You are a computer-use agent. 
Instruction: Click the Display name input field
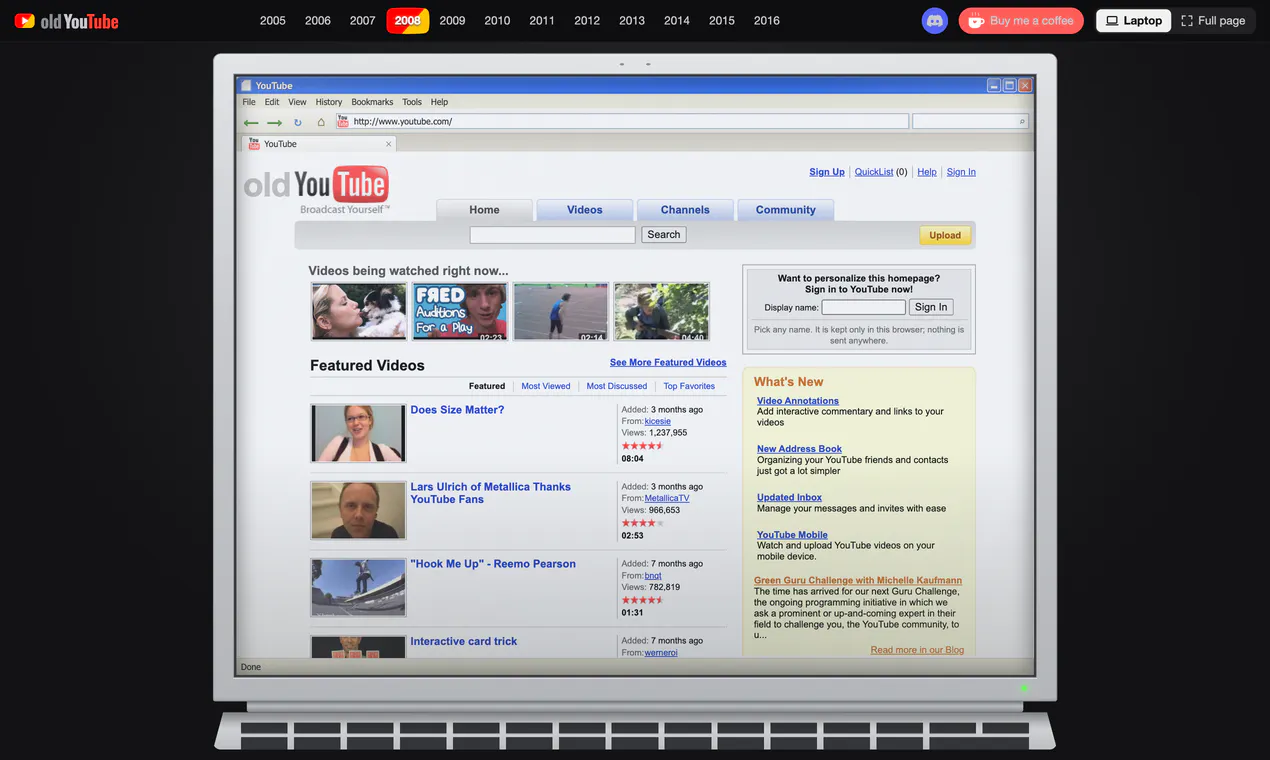(x=864, y=307)
